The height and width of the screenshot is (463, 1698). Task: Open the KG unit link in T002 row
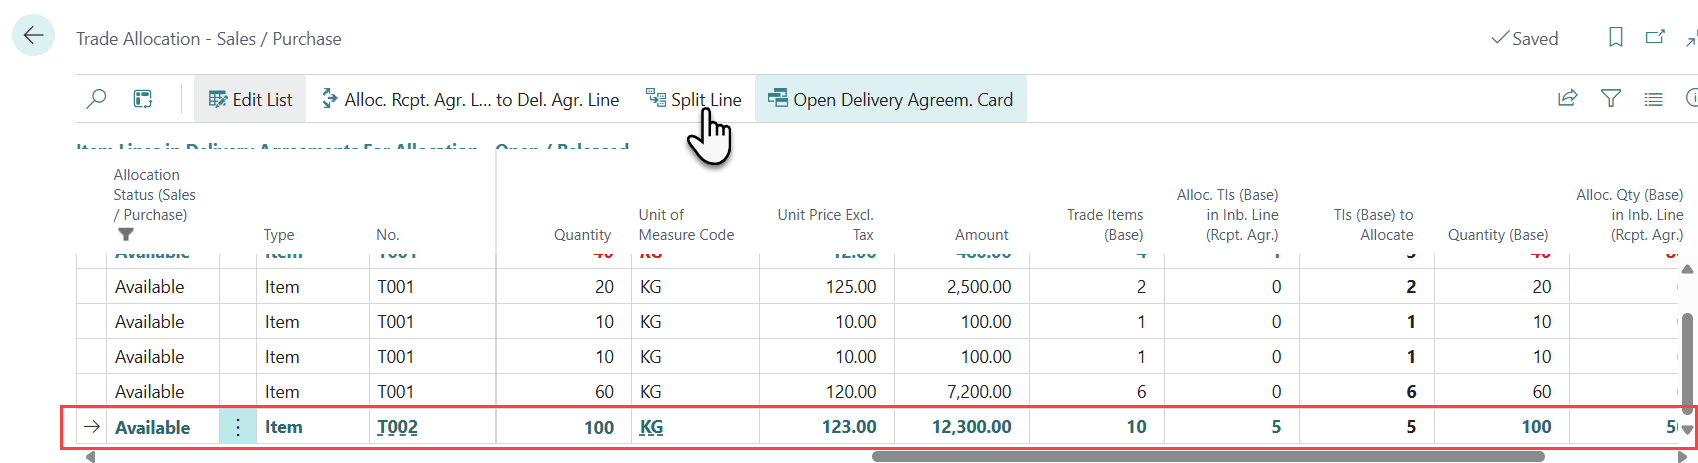(651, 427)
